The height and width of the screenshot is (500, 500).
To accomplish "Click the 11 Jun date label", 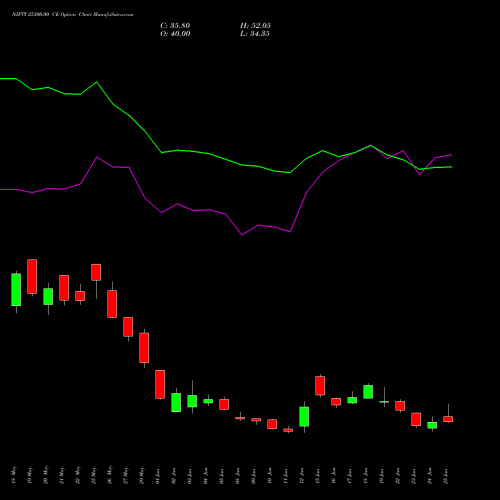I will point(286,476).
